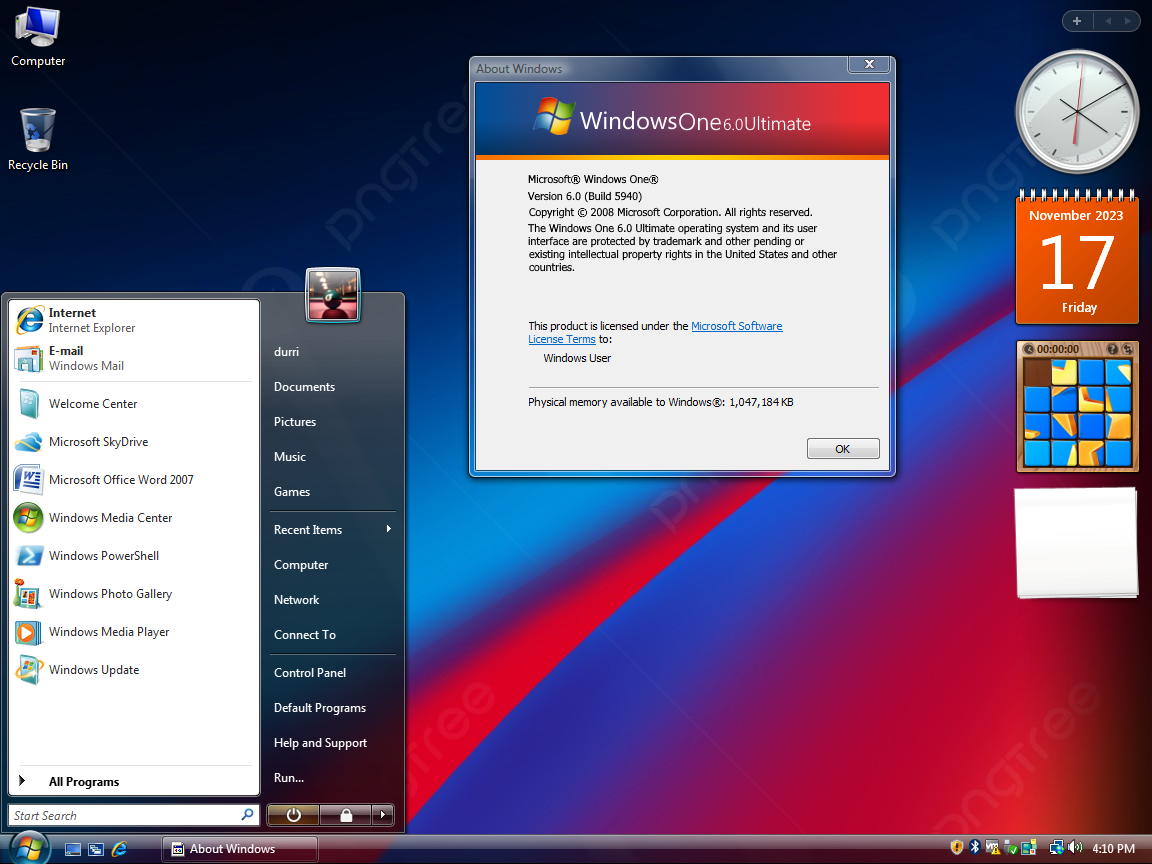Click the puzzle gadget timer pause icon
1152x864 pixels.
tap(1029, 349)
